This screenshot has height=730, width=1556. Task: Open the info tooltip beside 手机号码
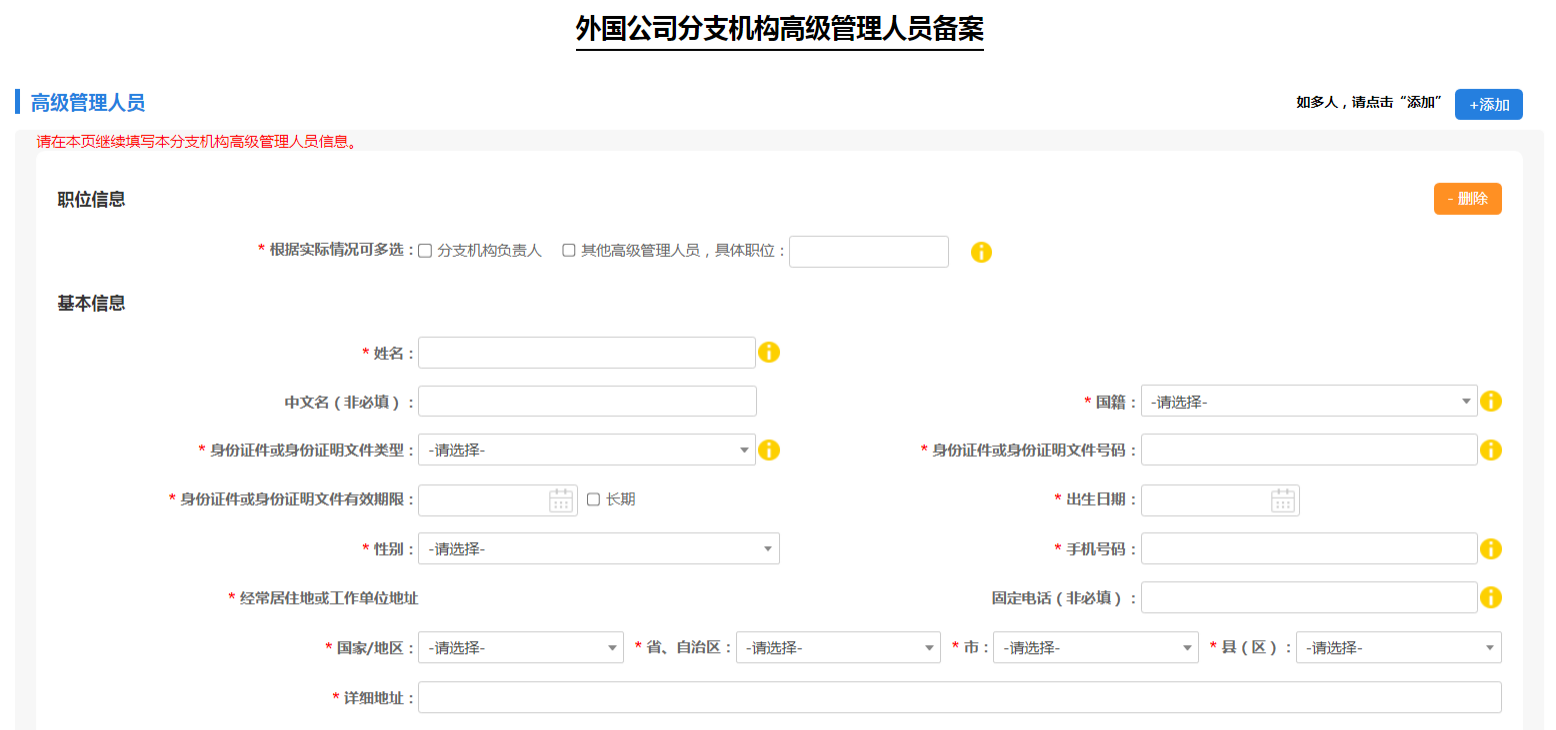(1491, 548)
